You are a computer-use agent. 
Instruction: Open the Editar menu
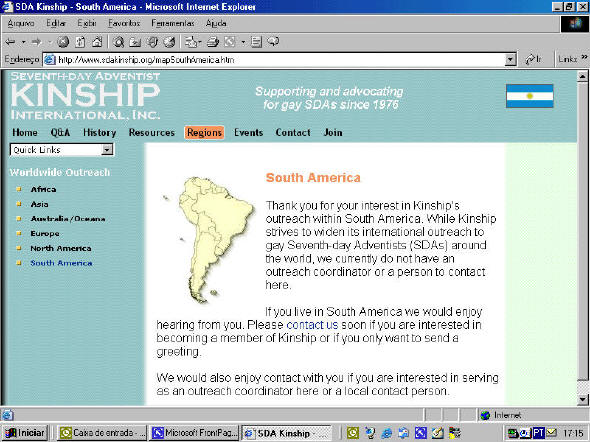pyautogui.click(x=56, y=23)
